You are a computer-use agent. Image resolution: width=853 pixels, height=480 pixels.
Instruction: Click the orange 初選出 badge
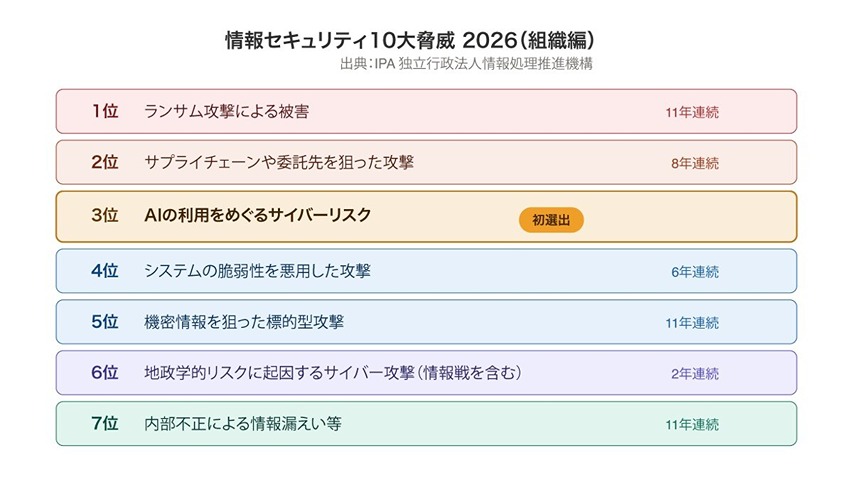coord(551,220)
